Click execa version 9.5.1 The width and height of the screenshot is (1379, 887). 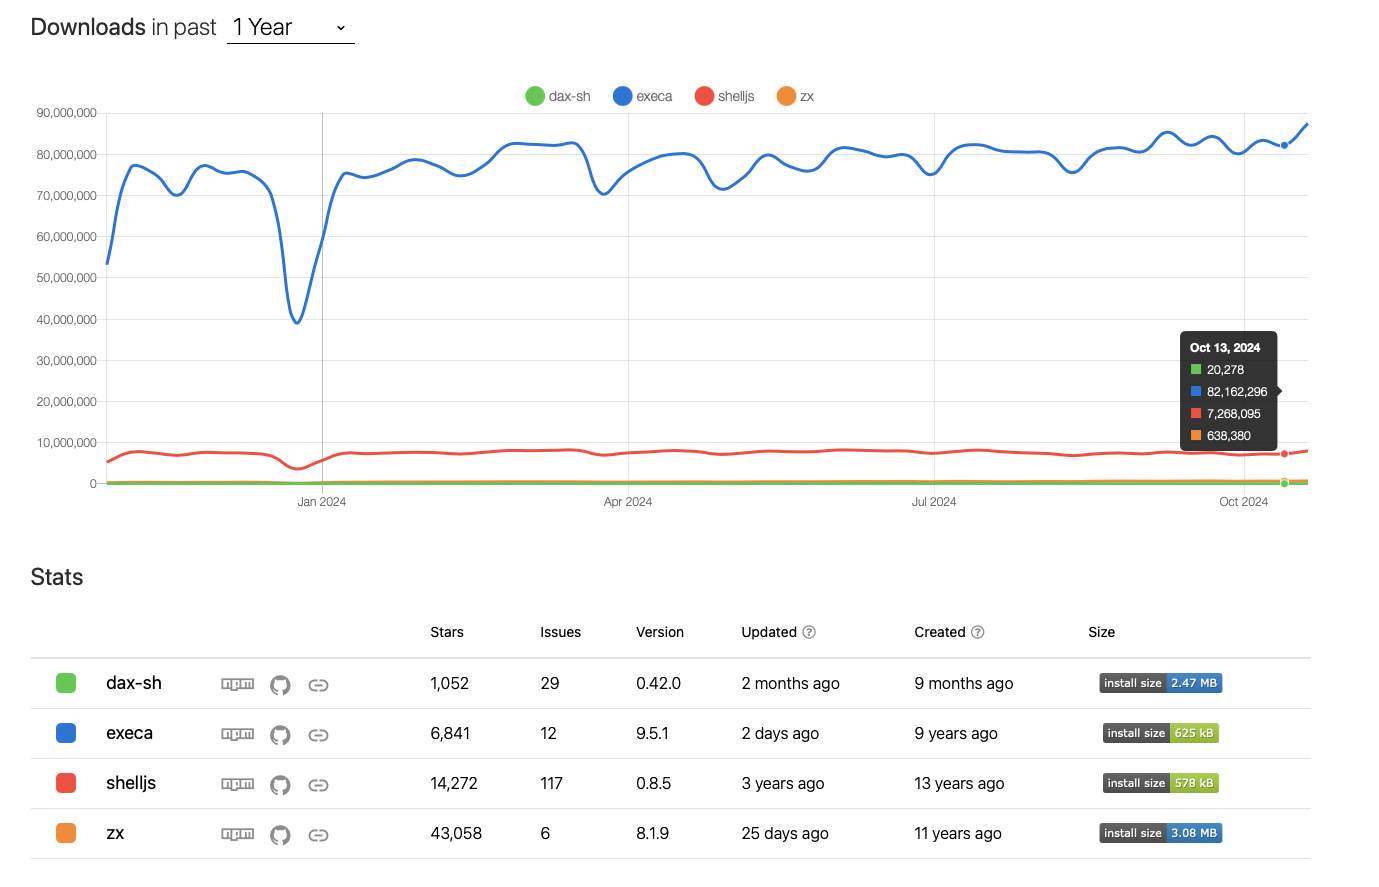652,733
